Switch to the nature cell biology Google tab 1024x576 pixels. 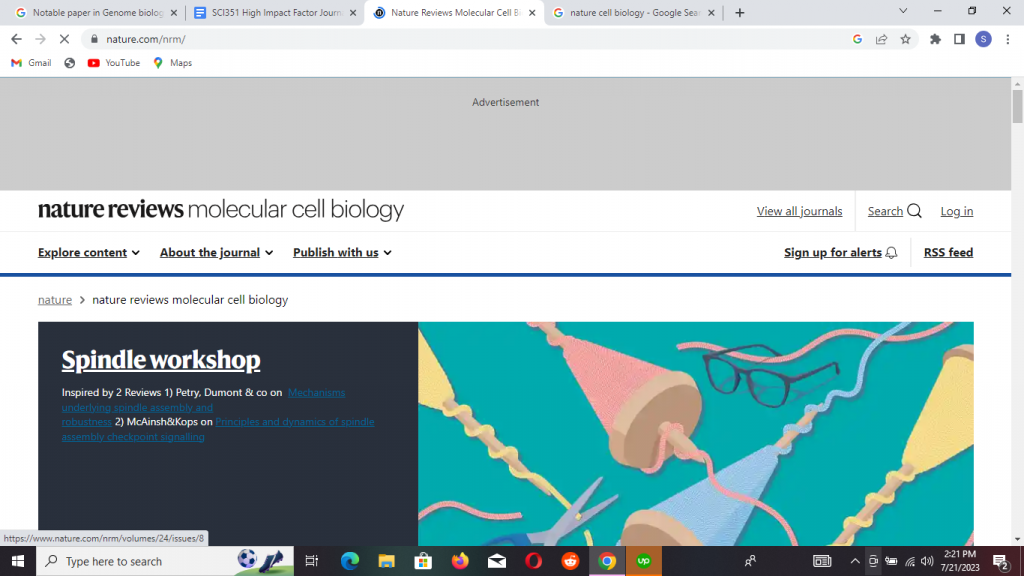pos(632,13)
